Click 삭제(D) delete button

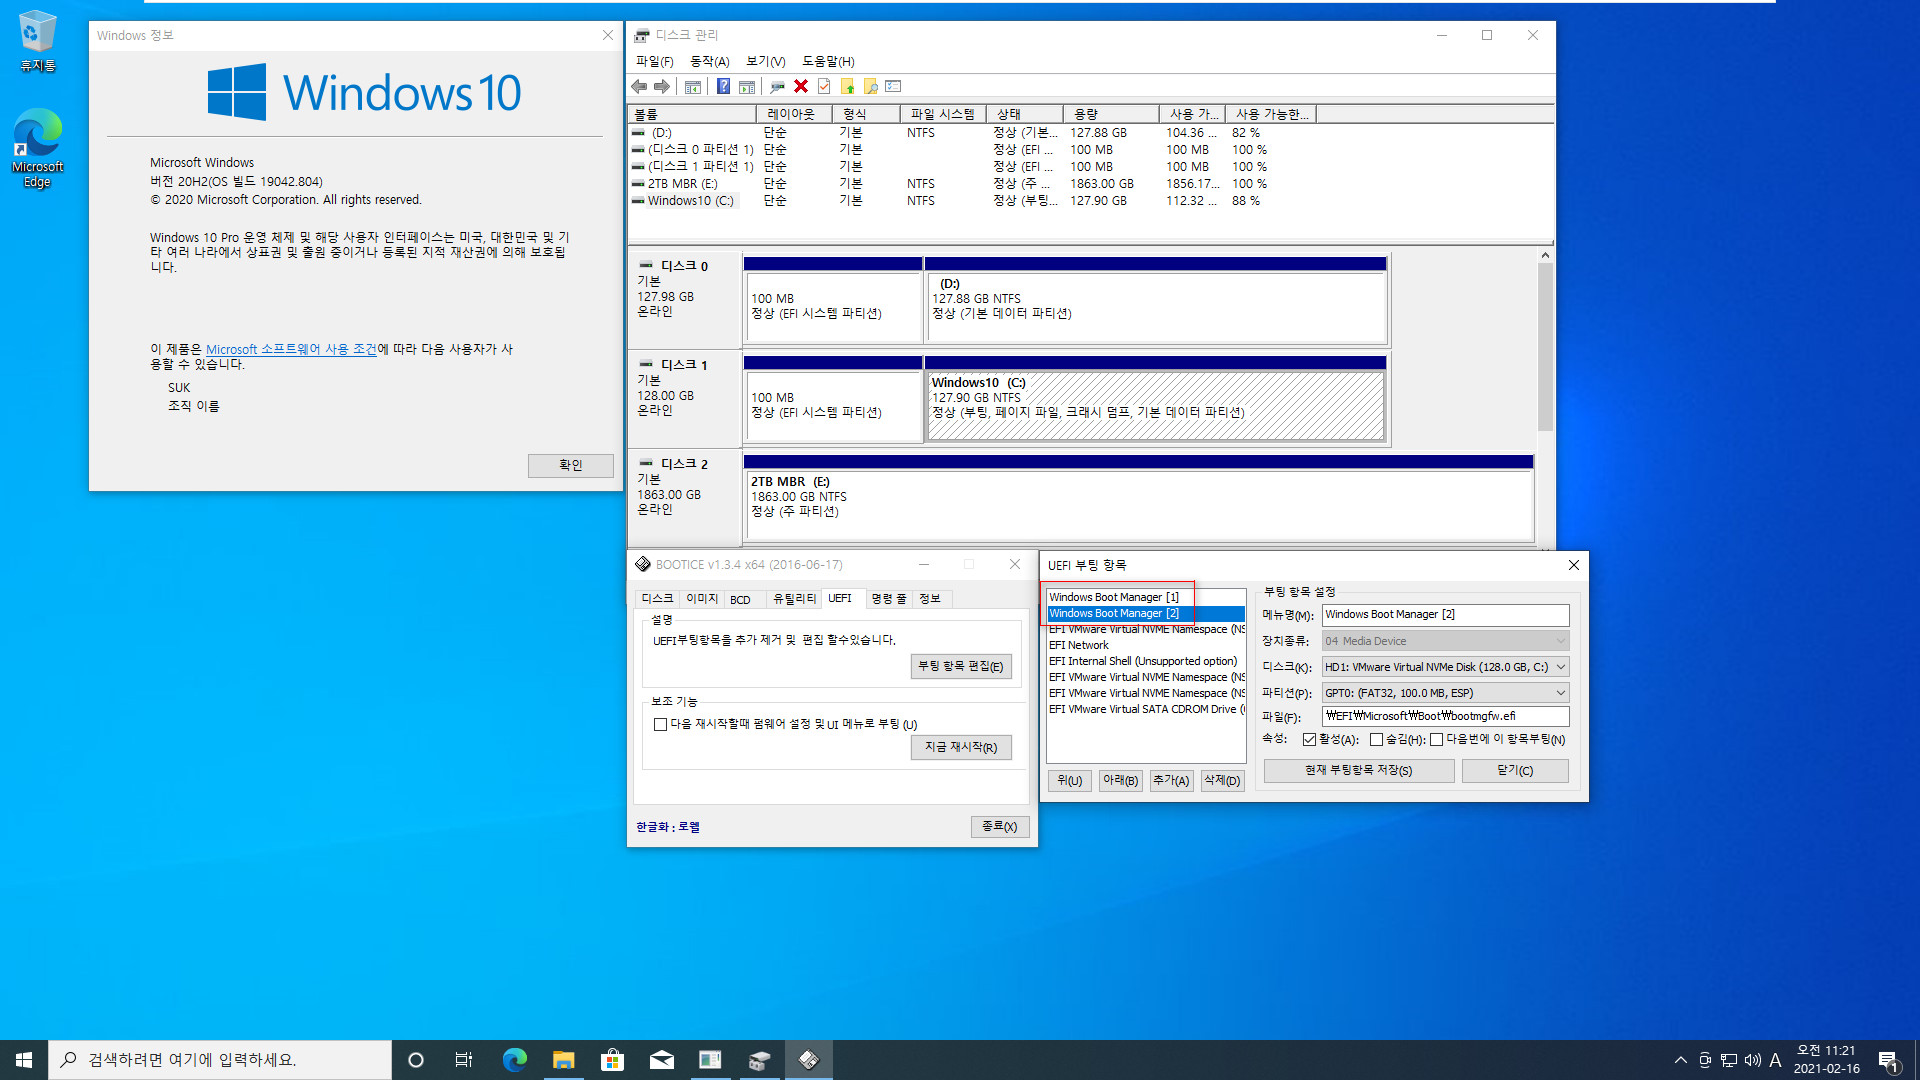(x=1222, y=781)
